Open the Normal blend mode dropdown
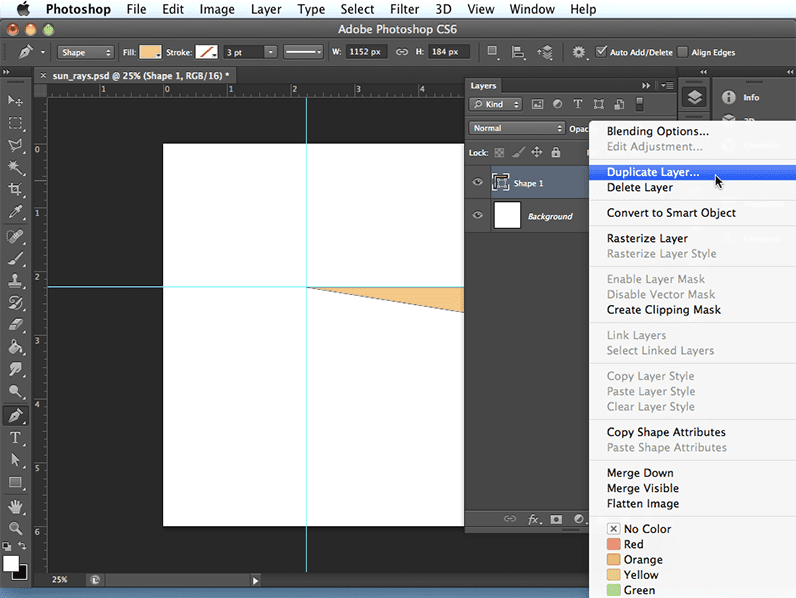 coord(516,128)
